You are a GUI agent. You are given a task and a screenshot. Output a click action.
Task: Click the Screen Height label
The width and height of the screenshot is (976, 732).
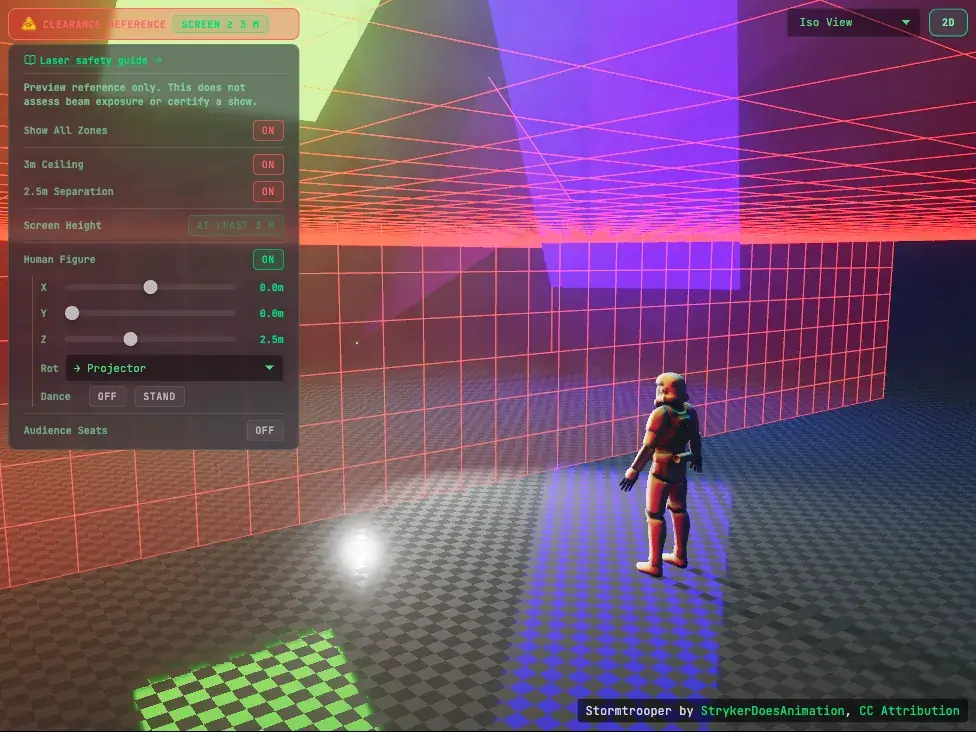pos(62,225)
